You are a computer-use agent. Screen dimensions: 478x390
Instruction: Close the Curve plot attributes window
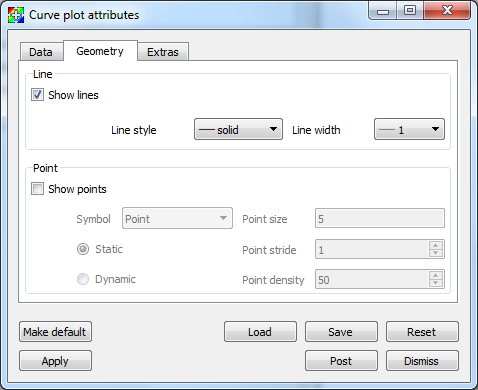click(447, 11)
